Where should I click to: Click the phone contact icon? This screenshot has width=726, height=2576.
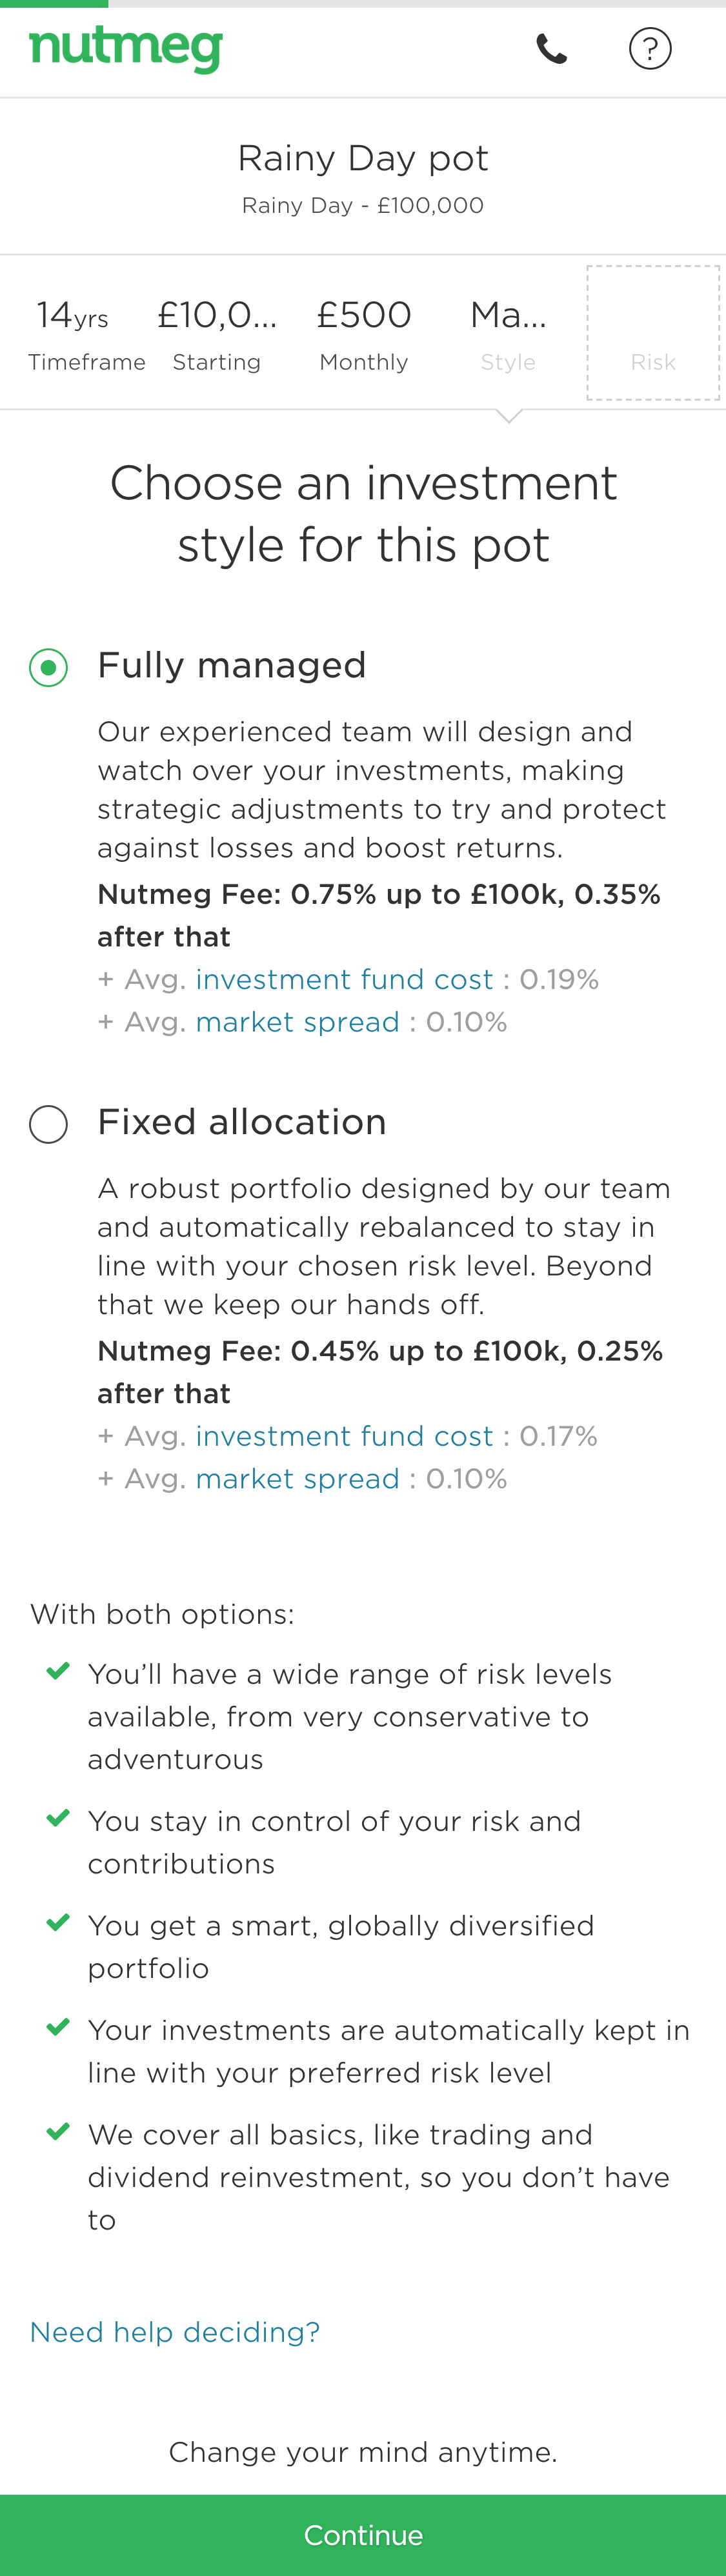(x=551, y=49)
